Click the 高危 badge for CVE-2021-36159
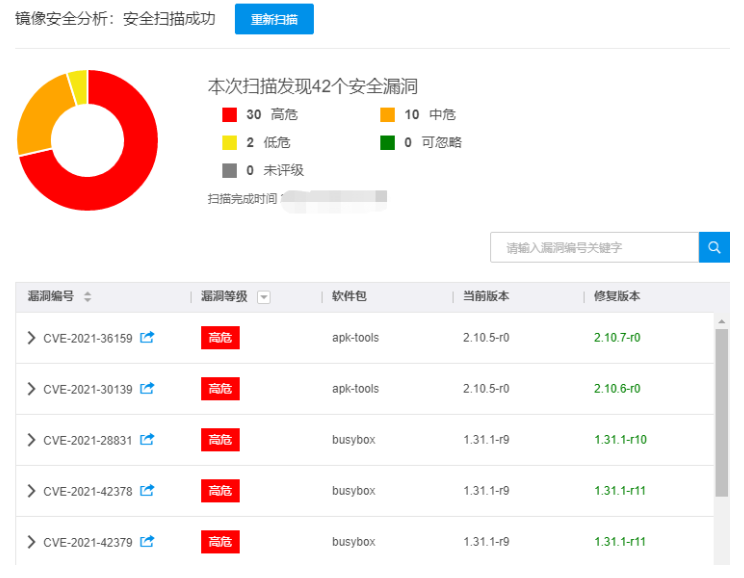 pos(220,338)
